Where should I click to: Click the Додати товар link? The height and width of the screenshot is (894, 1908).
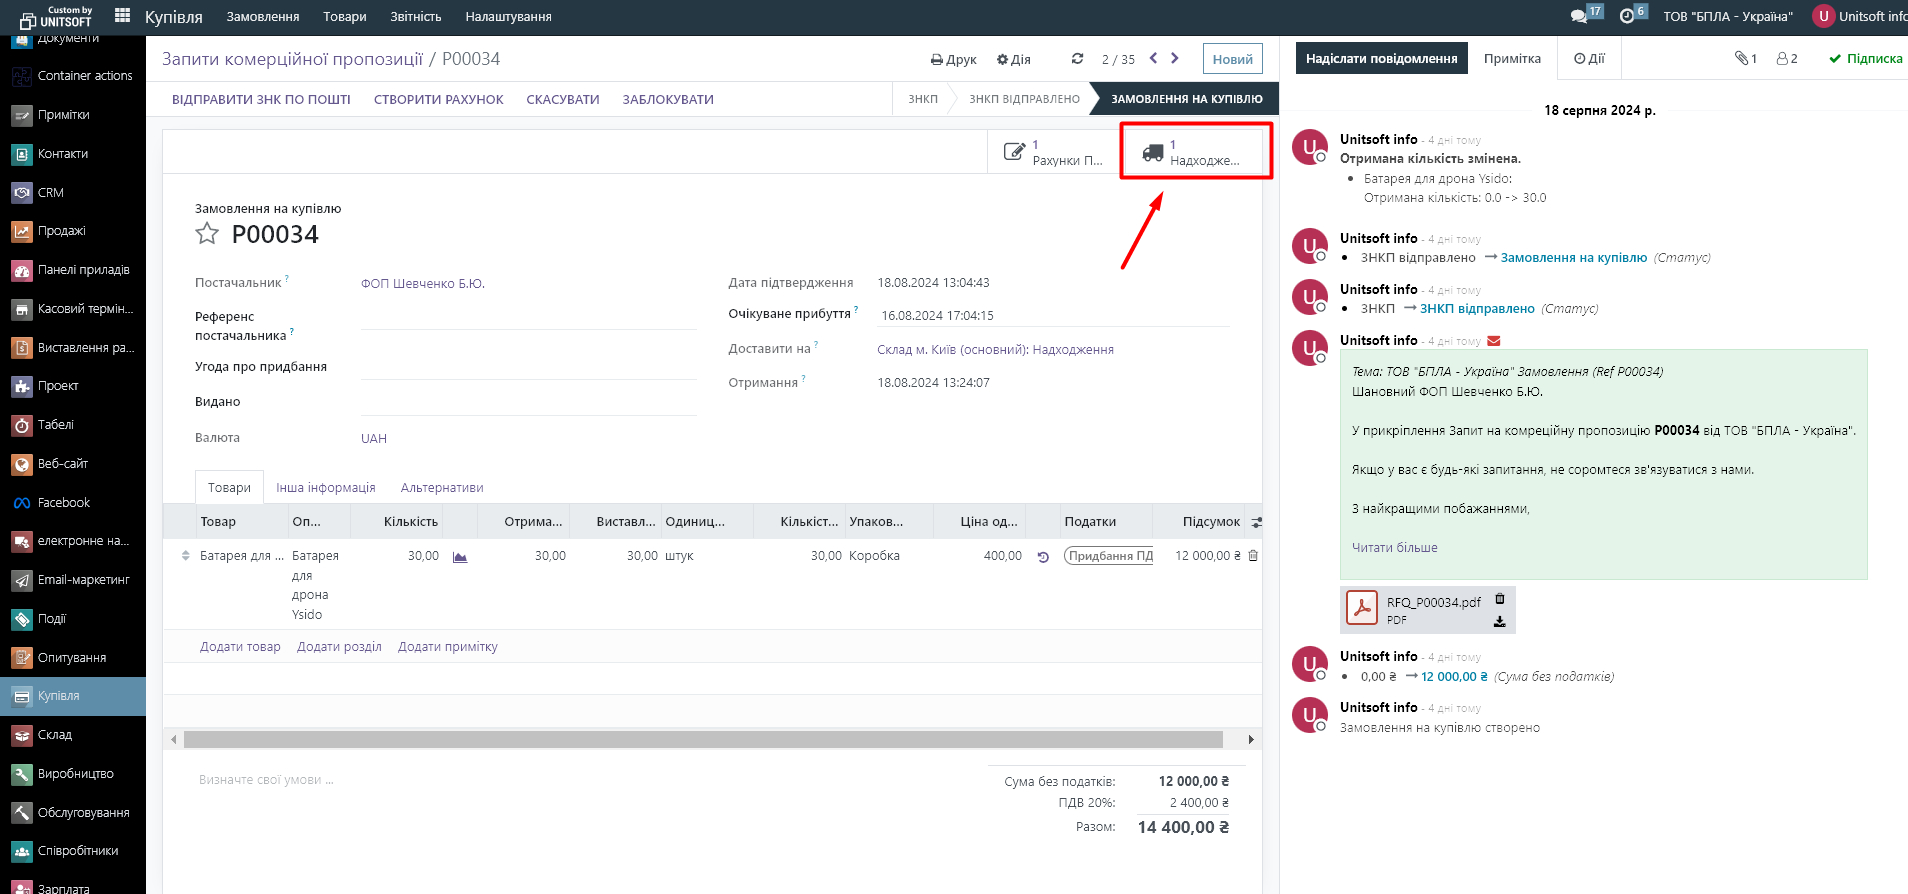point(240,647)
